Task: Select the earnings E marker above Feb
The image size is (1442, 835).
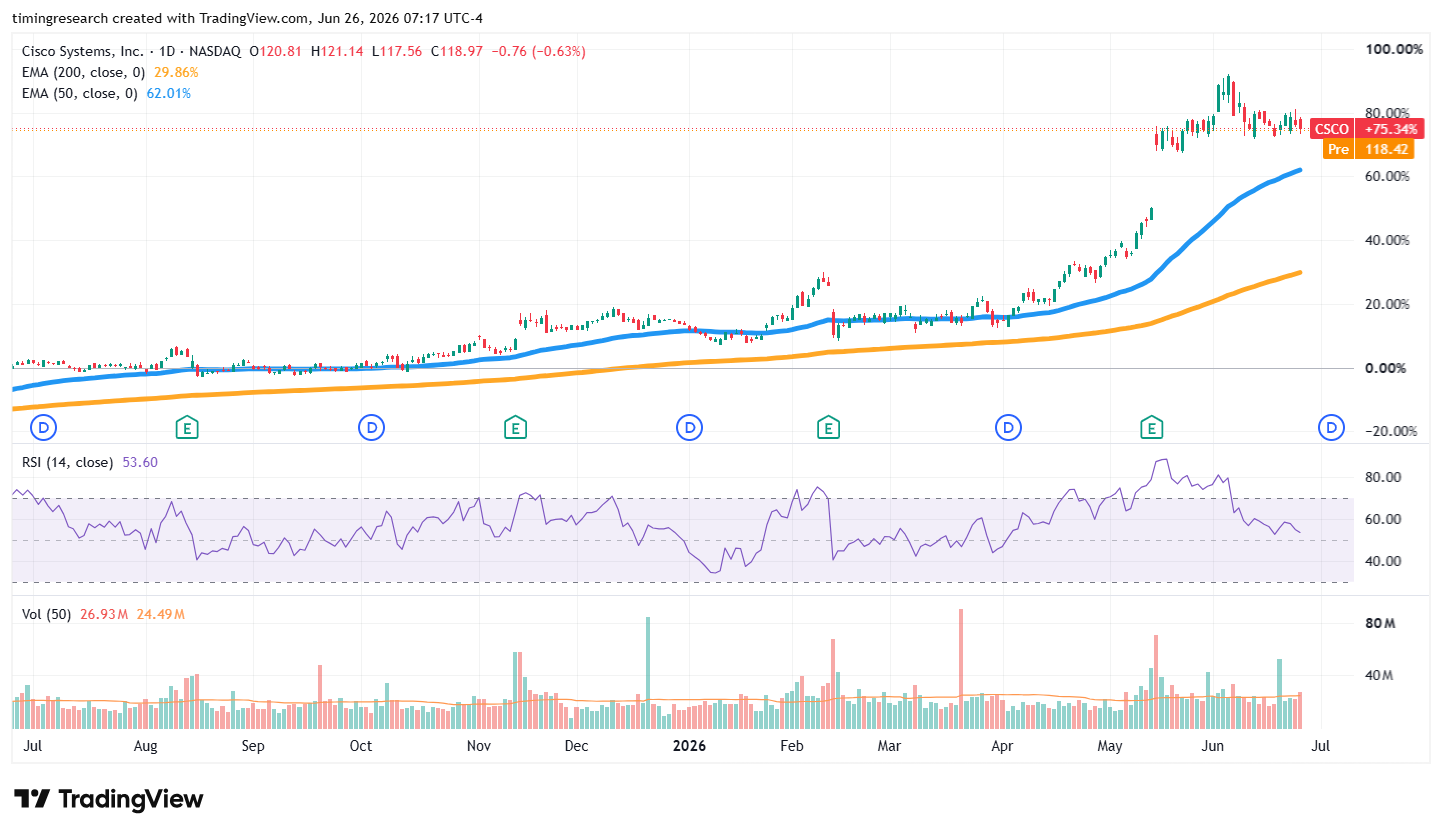Action: [827, 428]
